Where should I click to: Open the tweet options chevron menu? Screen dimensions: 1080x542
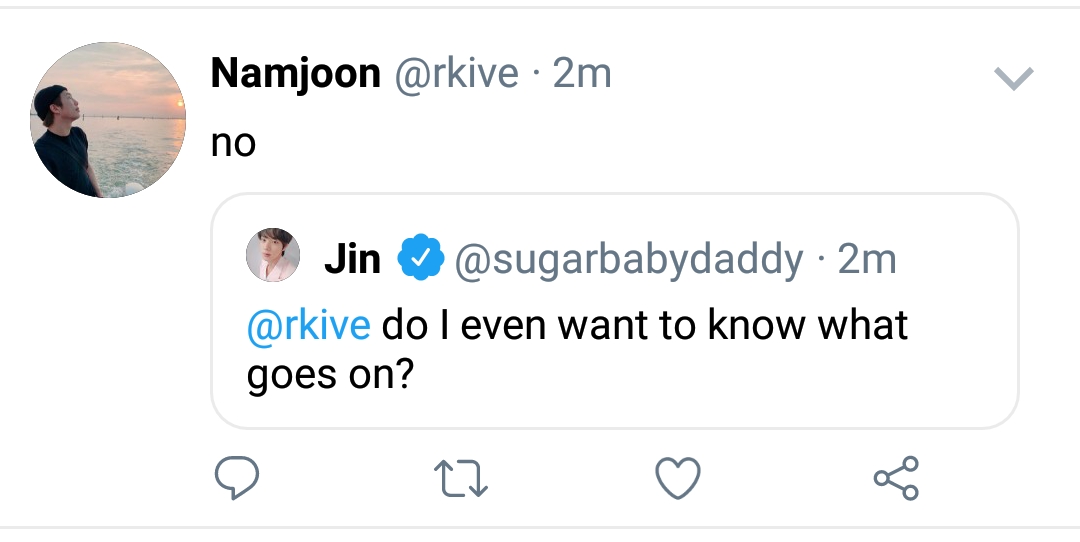(1014, 79)
